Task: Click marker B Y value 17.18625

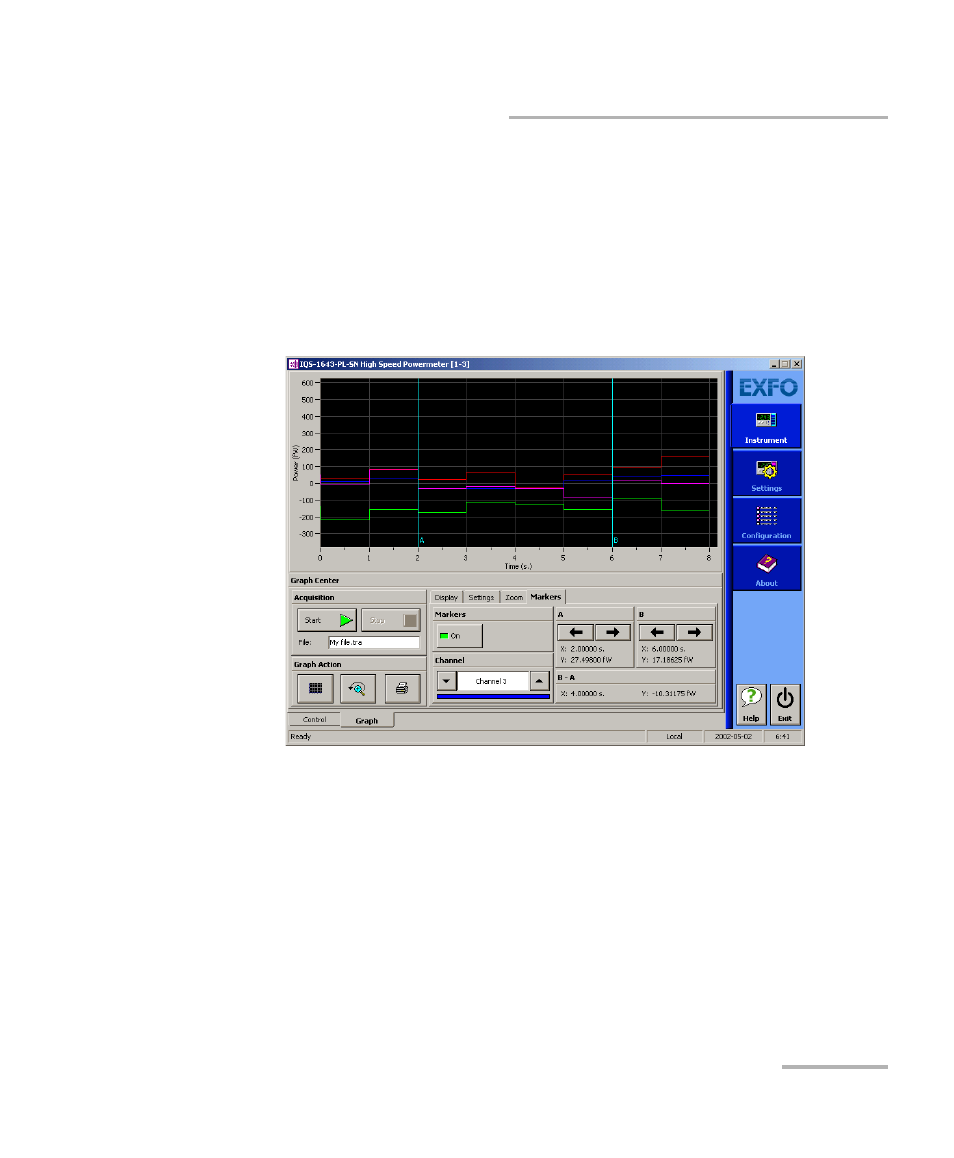Action: 668,659
